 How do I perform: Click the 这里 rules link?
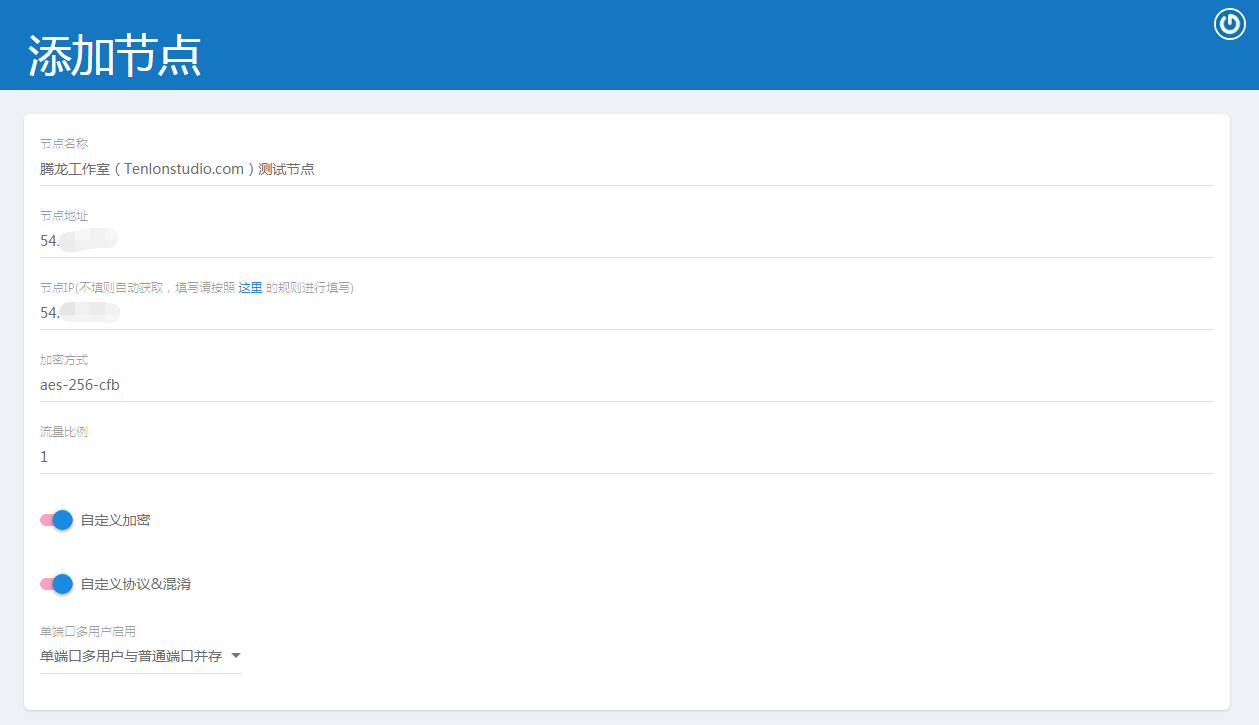click(x=251, y=288)
